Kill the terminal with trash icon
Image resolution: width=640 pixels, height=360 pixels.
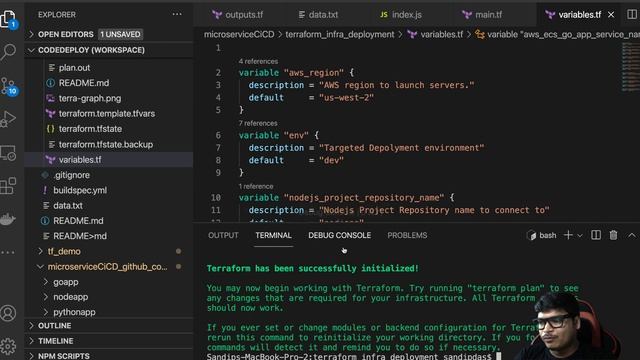613,235
